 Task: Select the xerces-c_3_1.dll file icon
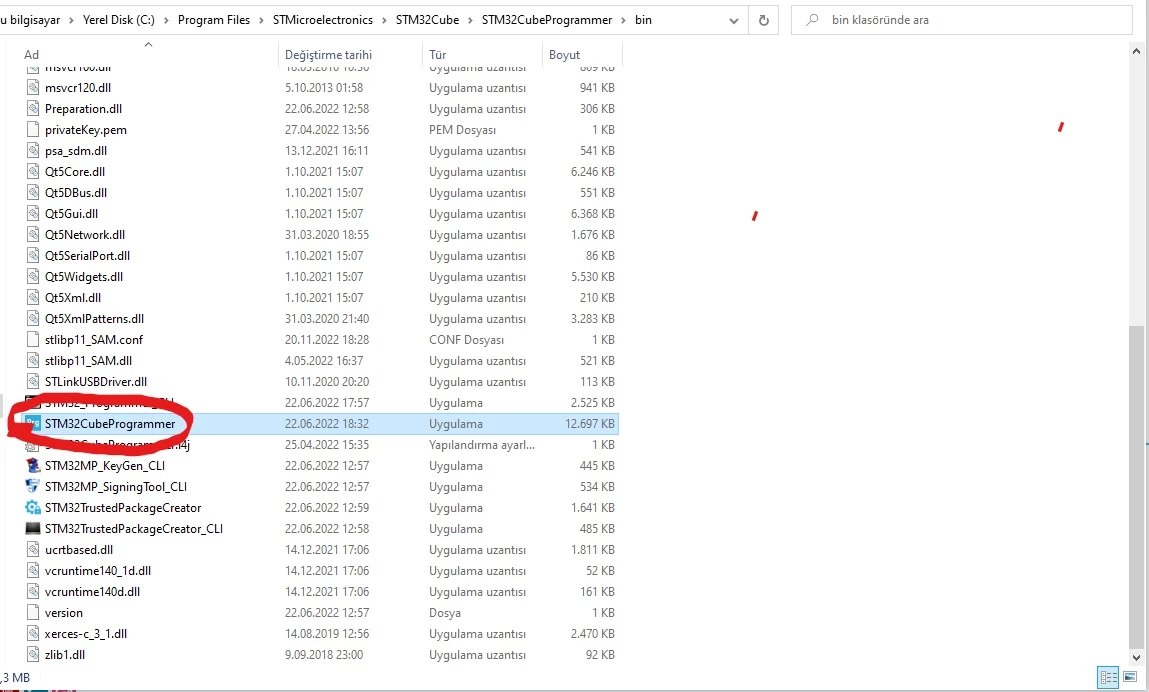32,633
